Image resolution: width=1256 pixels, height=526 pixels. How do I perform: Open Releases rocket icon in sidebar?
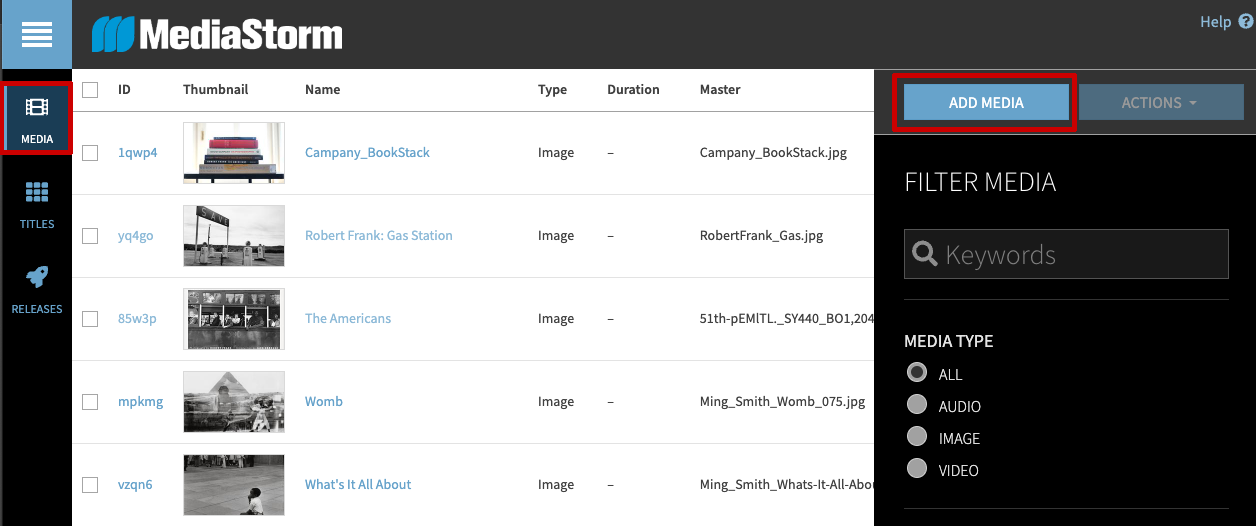pyautogui.click(x=37, y=277)
